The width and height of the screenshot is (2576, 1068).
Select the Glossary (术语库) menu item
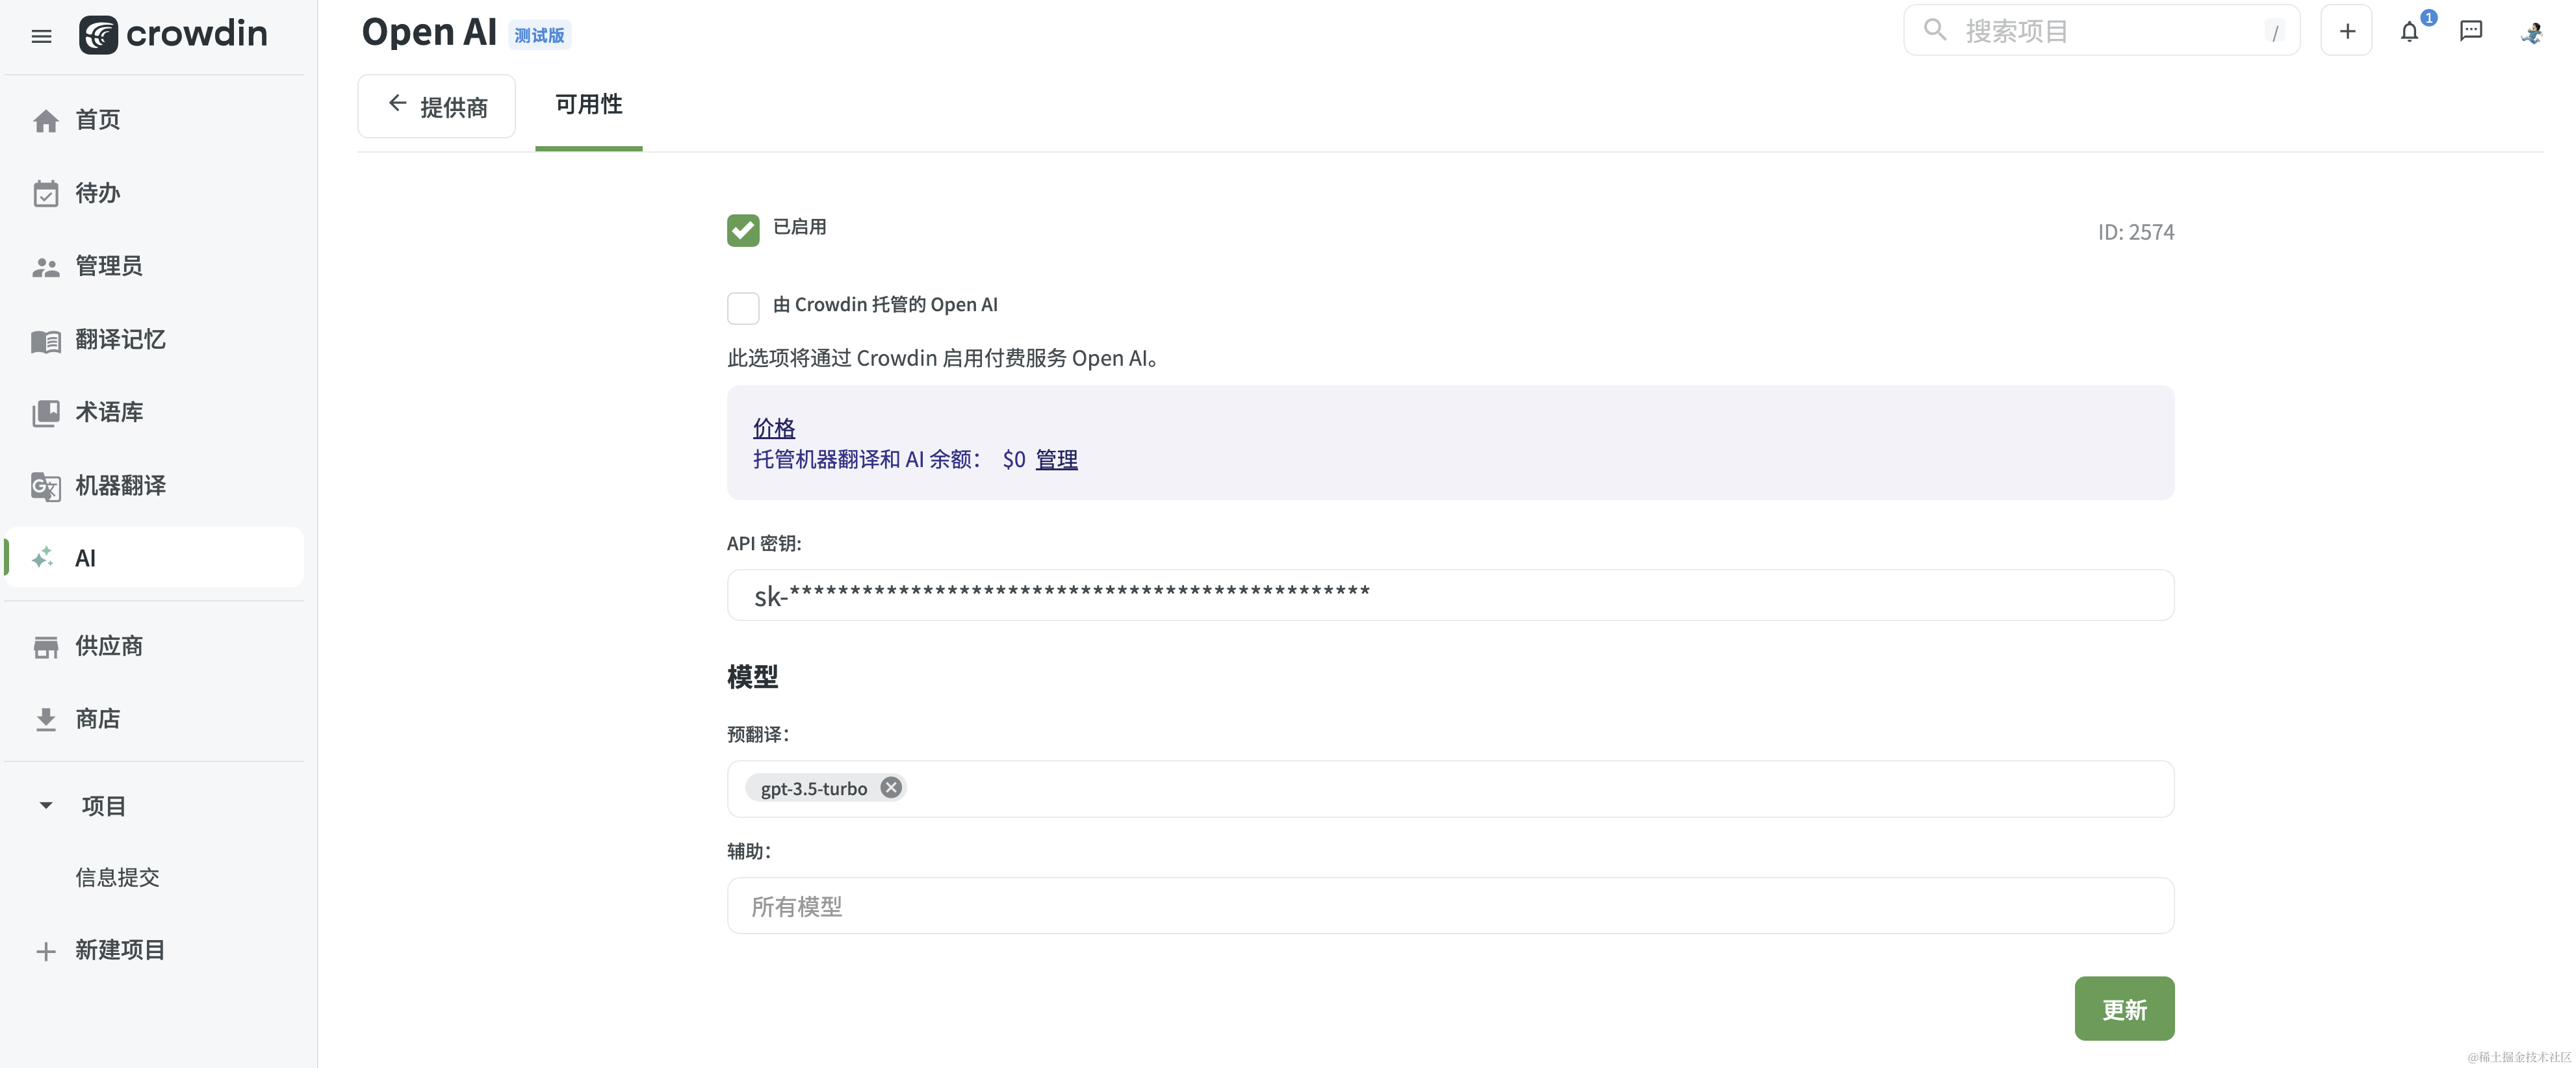point(109,413)
